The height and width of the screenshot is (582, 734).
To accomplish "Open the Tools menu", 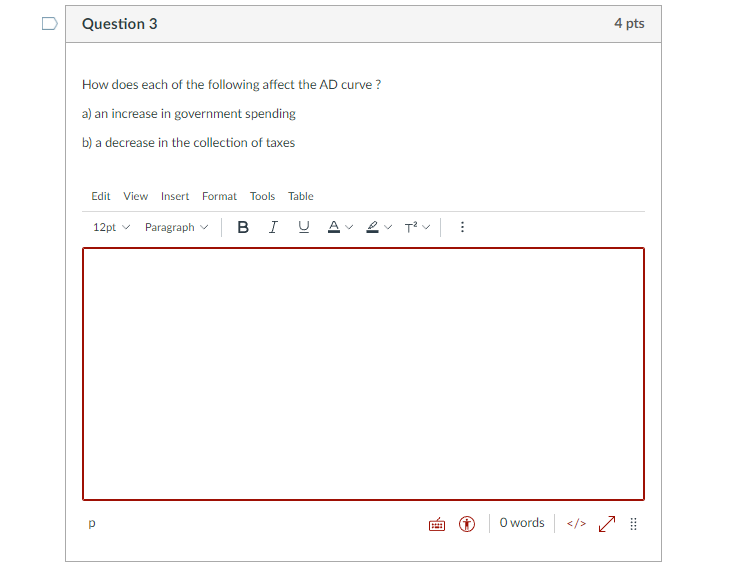I will click(262, 196).
